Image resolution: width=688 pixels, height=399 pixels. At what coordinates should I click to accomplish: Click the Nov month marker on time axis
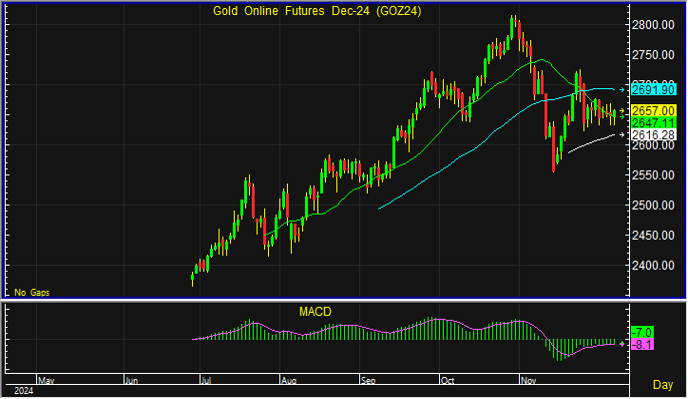point(529,381)
